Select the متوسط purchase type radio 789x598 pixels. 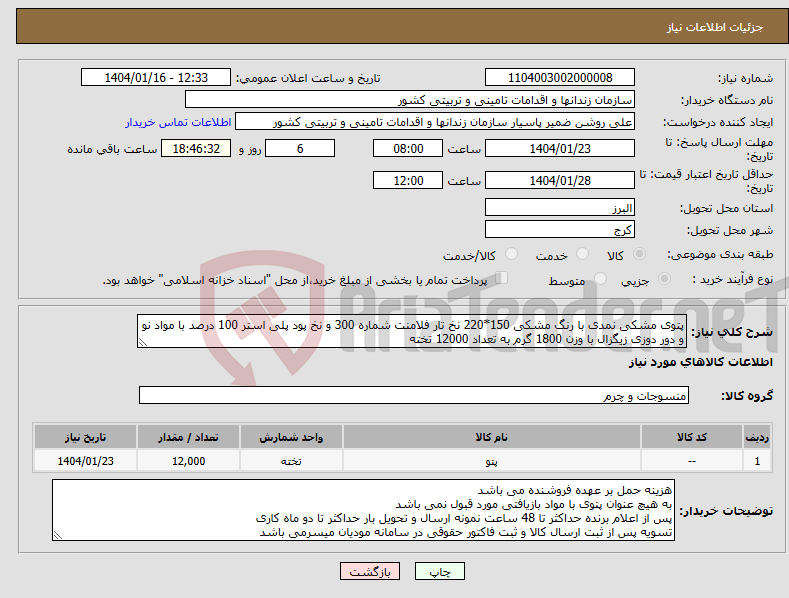(600, 278)
